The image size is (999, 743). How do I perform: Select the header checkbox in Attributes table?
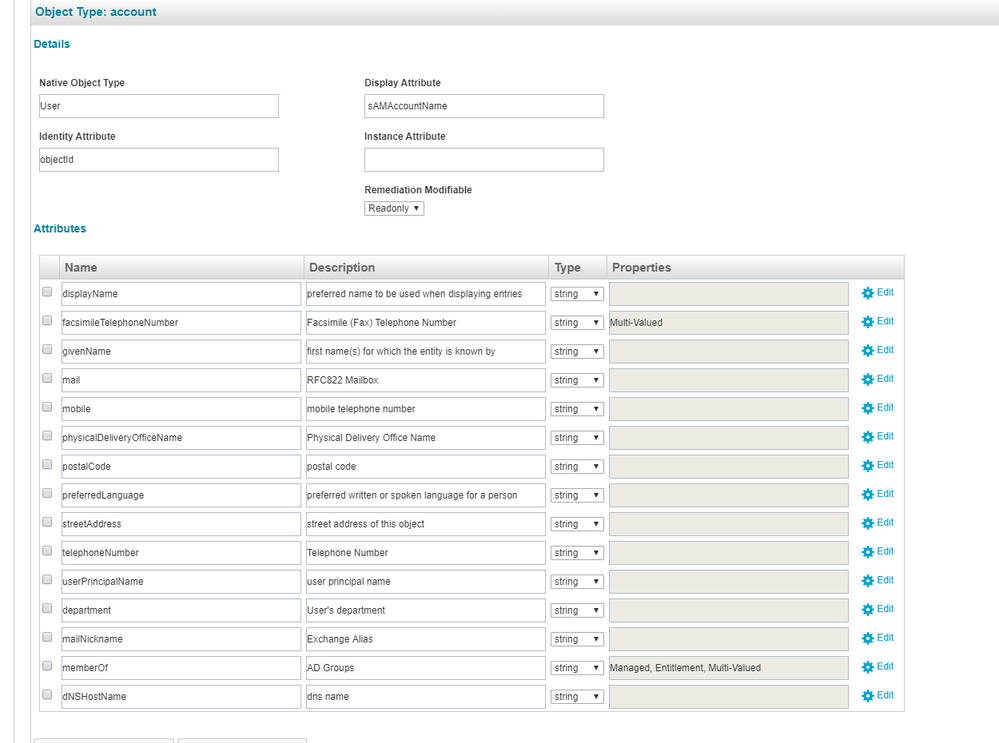(47, 267)
